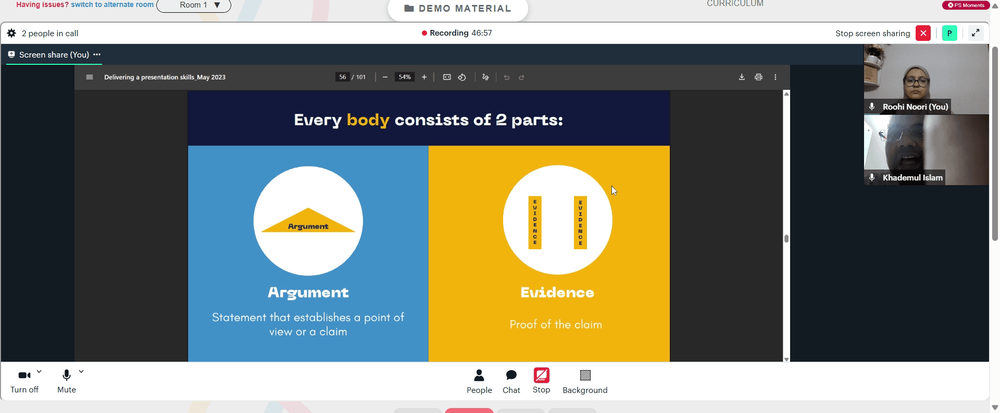Click the red X to stop sharing
This screenshot has height=413, width=1000.
(923, 33)
